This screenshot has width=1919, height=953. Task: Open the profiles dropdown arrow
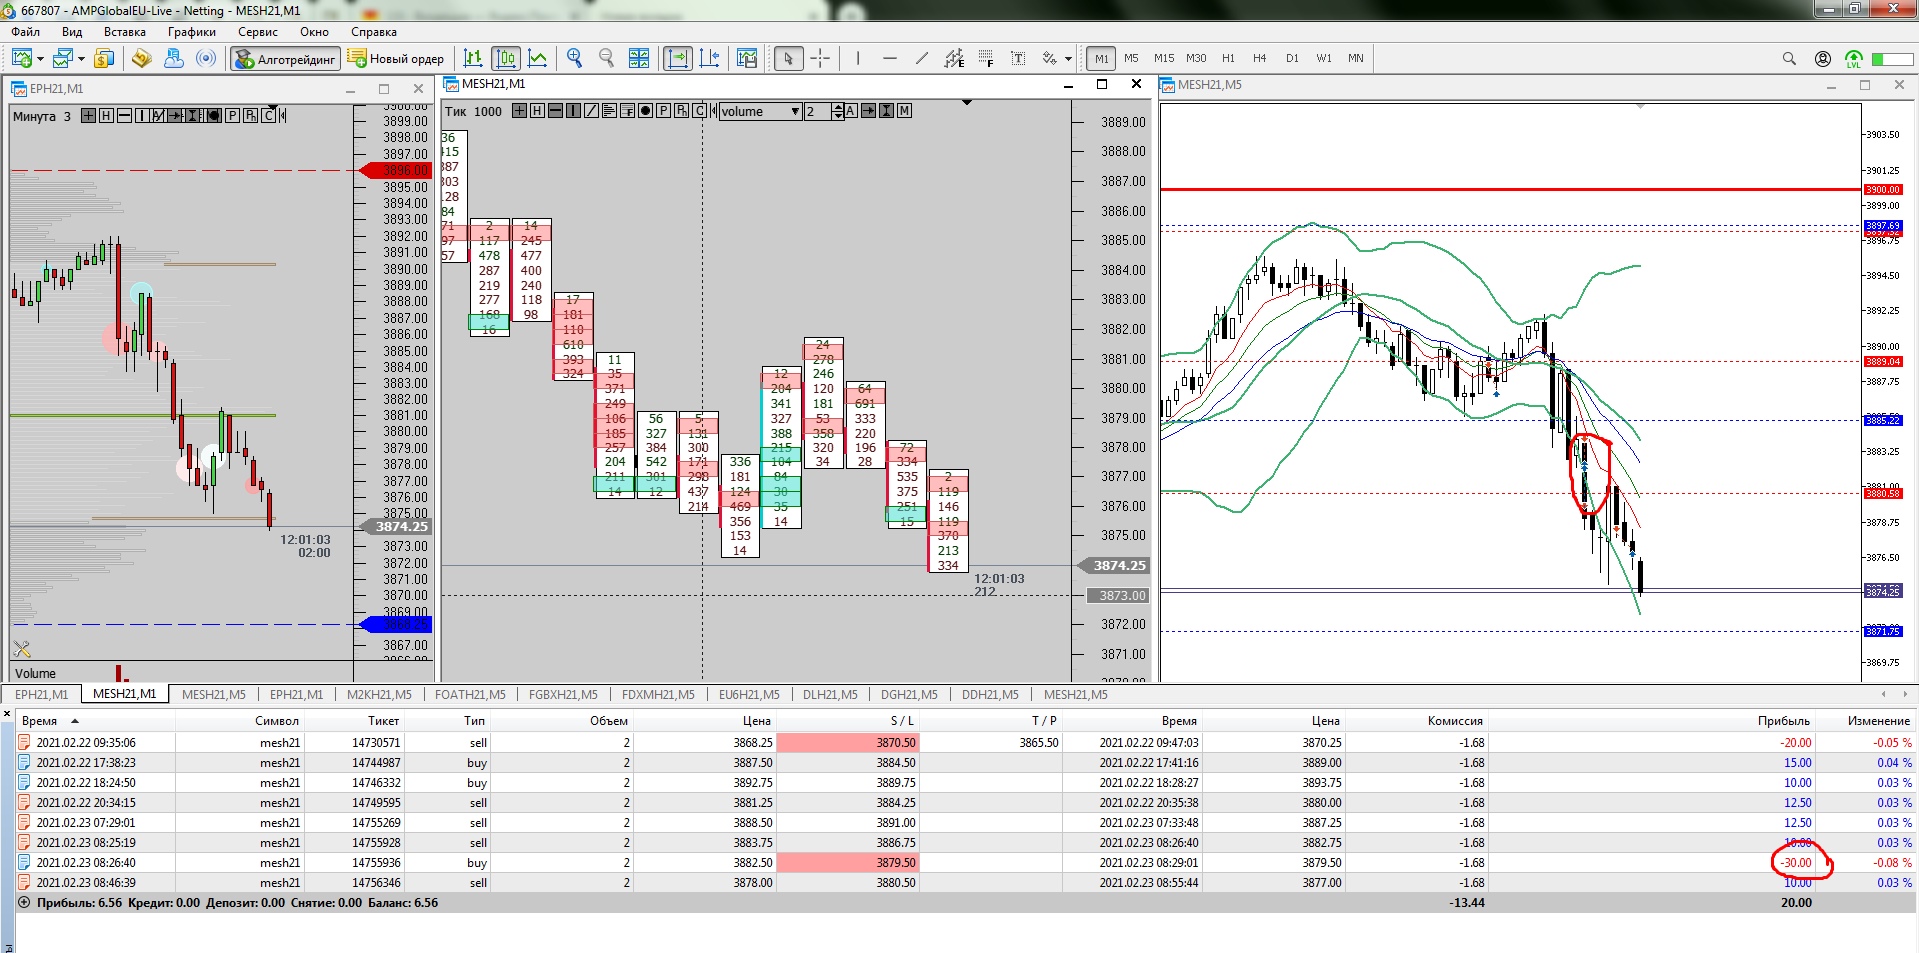(x=81, y=59)
